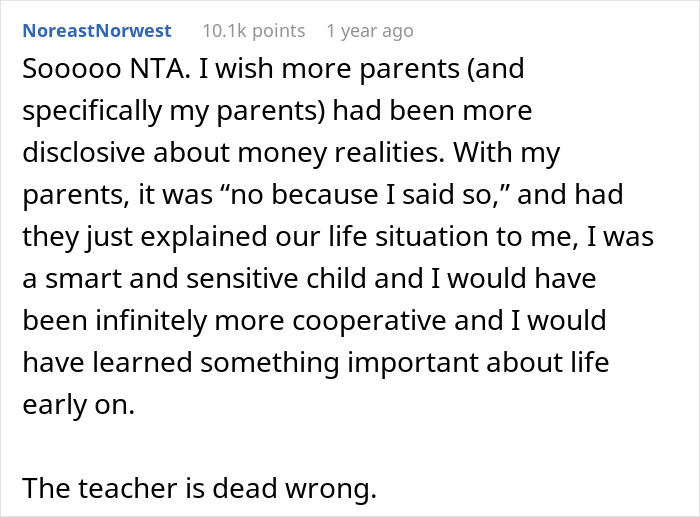Image resolution: width=700 pixels, height=517 pixels.
Task: Click the '1 year ago' timestamp
Action: tap(369, 31)
